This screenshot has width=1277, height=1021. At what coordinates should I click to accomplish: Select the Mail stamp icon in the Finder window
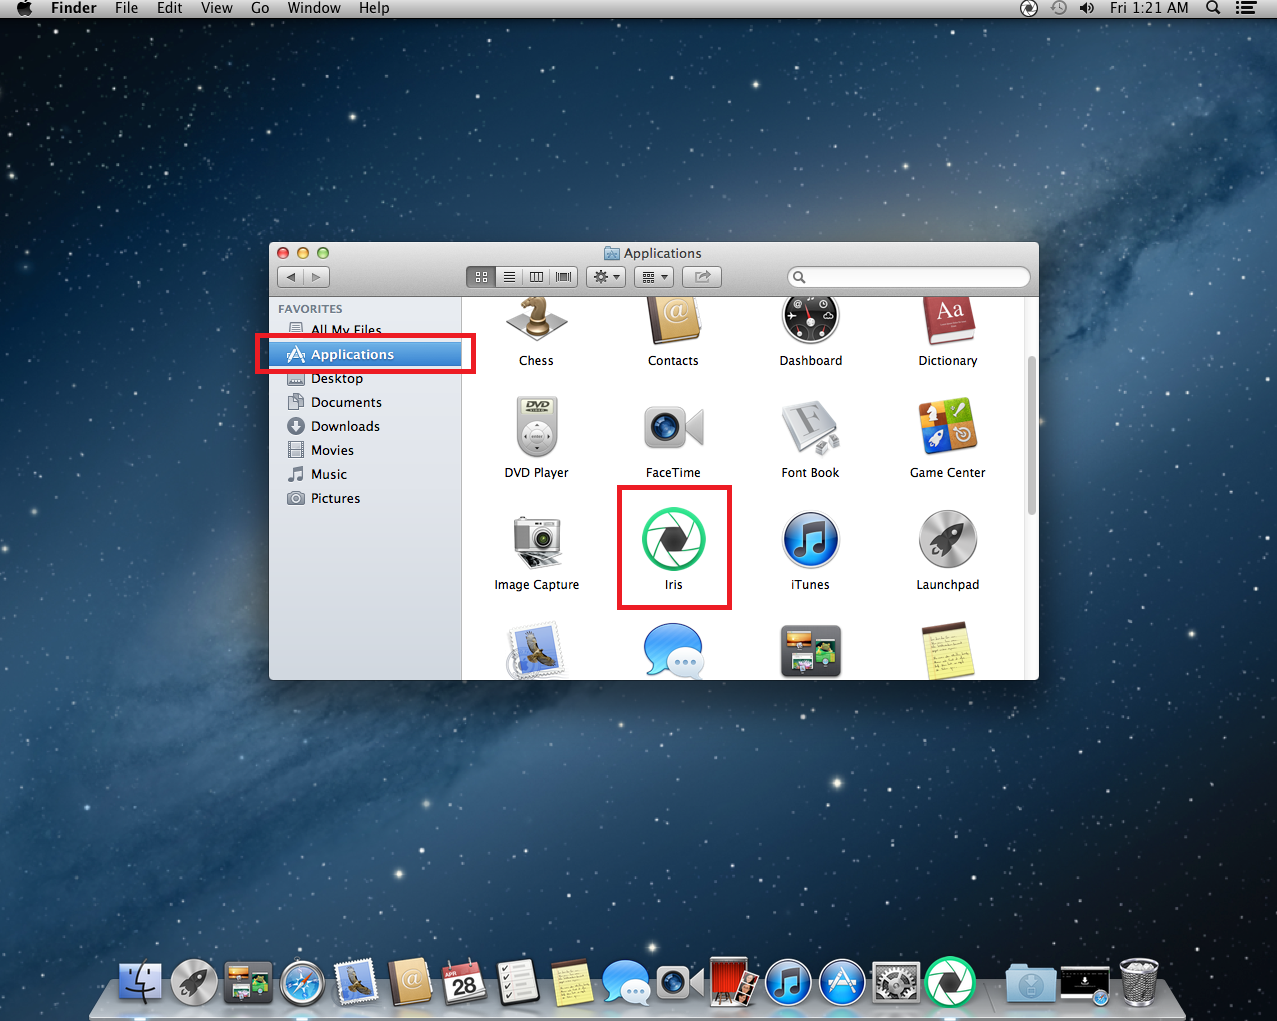(537, 651)
